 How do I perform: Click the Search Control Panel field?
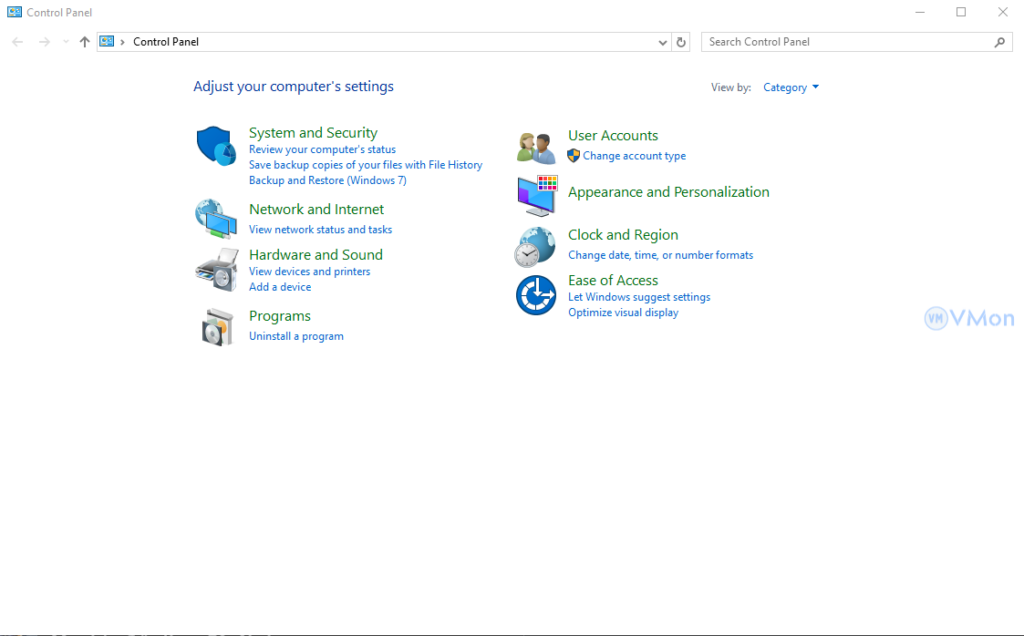coord(848,42)
